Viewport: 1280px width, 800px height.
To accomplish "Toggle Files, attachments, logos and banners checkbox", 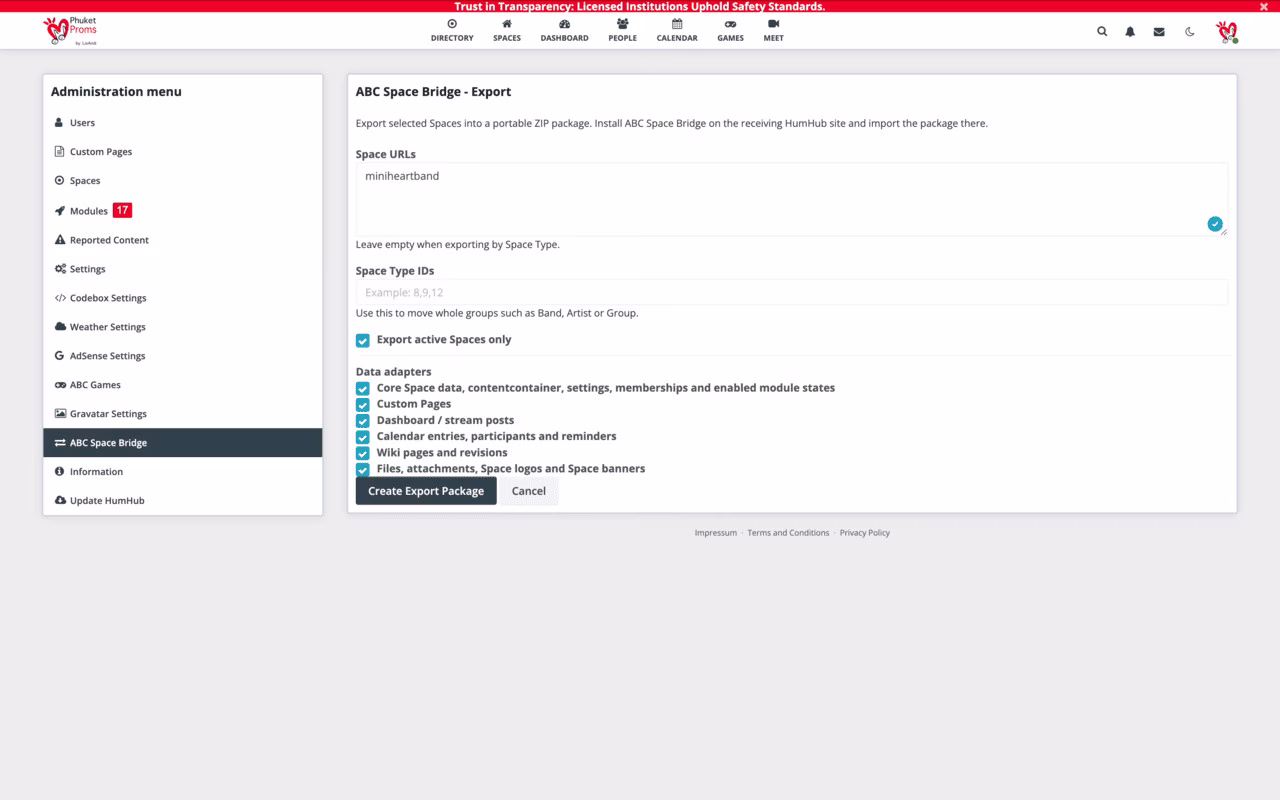I will click(363, 469).
